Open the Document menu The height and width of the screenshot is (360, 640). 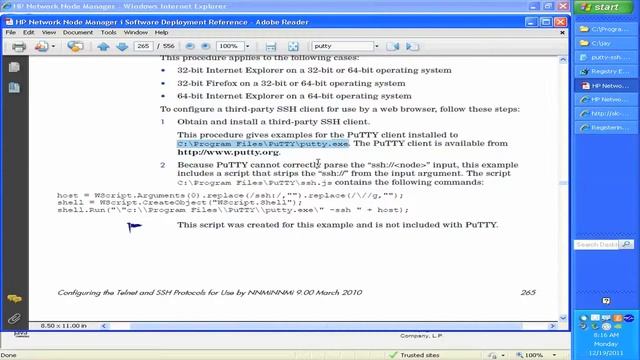point(78,32)
